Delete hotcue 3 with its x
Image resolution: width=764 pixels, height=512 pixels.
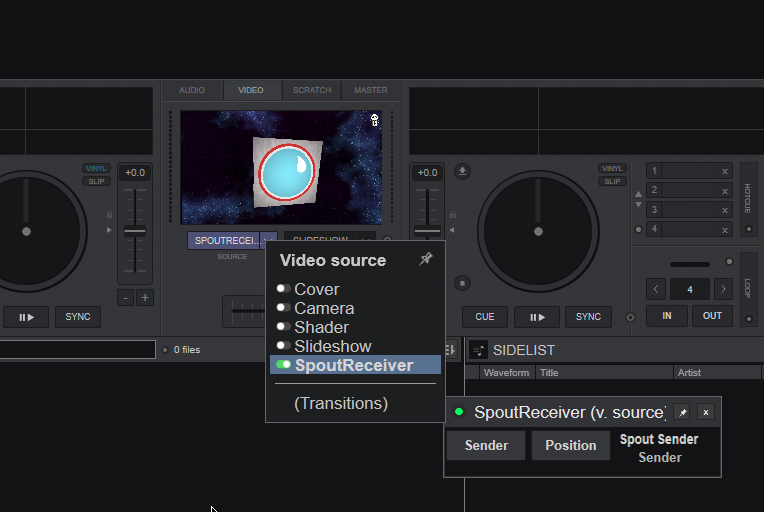725,210
